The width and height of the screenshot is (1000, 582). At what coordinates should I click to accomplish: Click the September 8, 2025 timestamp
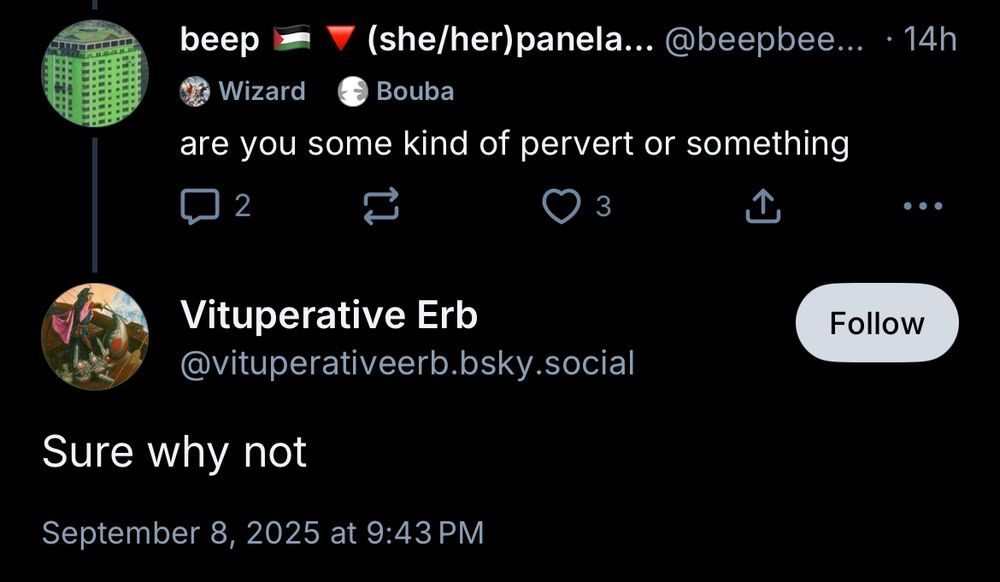(264, 533)
